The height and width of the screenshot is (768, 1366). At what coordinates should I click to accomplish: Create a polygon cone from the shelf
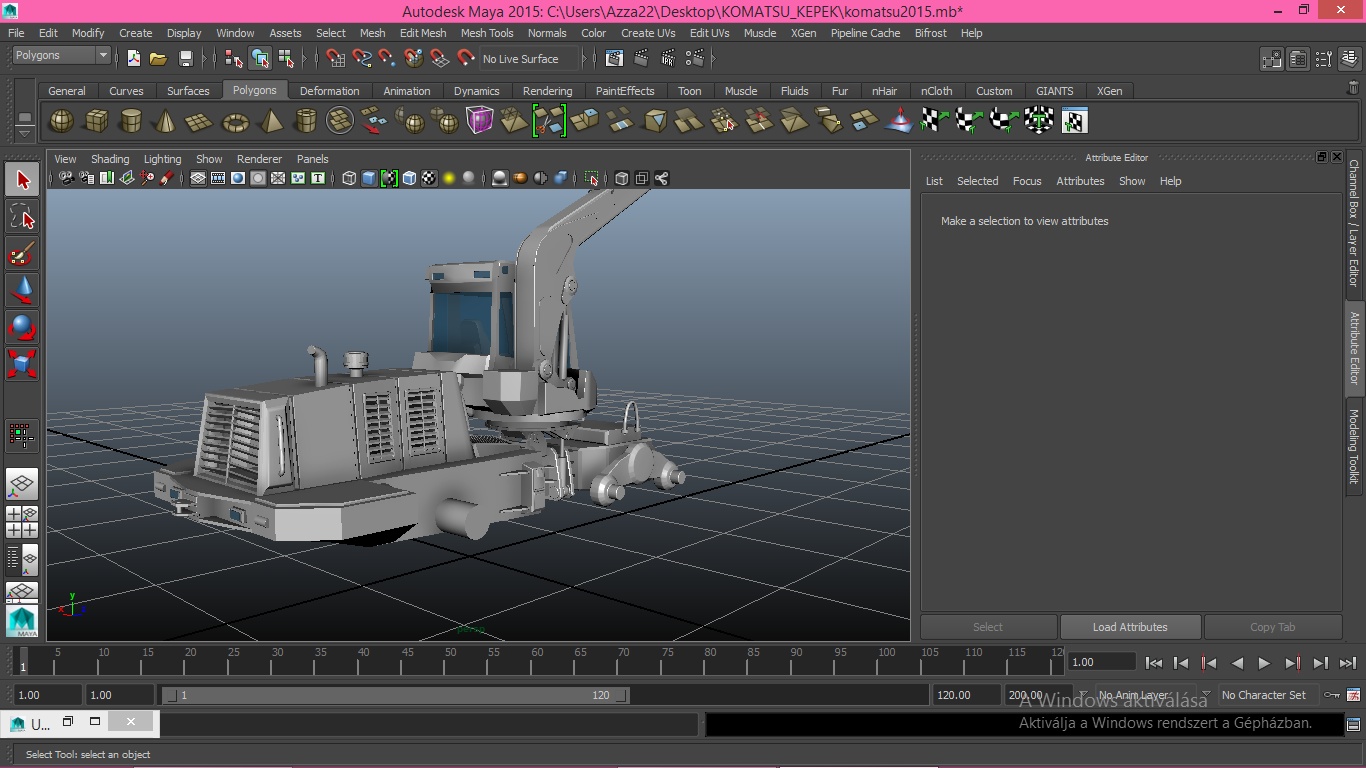pos(165,121)
